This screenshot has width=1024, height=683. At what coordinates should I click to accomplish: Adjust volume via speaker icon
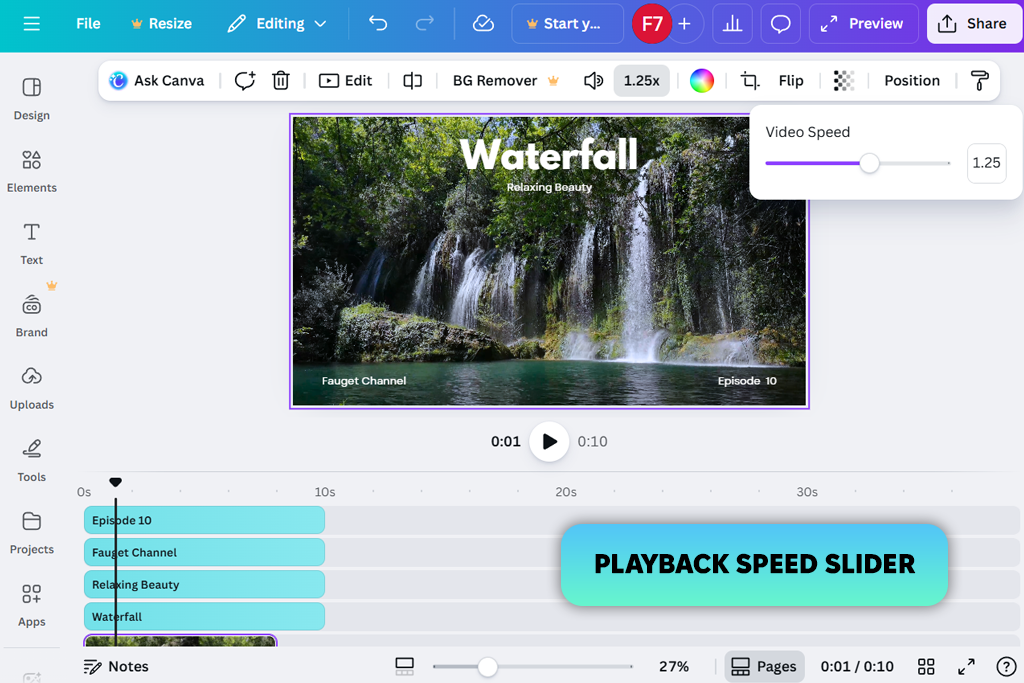593,80
